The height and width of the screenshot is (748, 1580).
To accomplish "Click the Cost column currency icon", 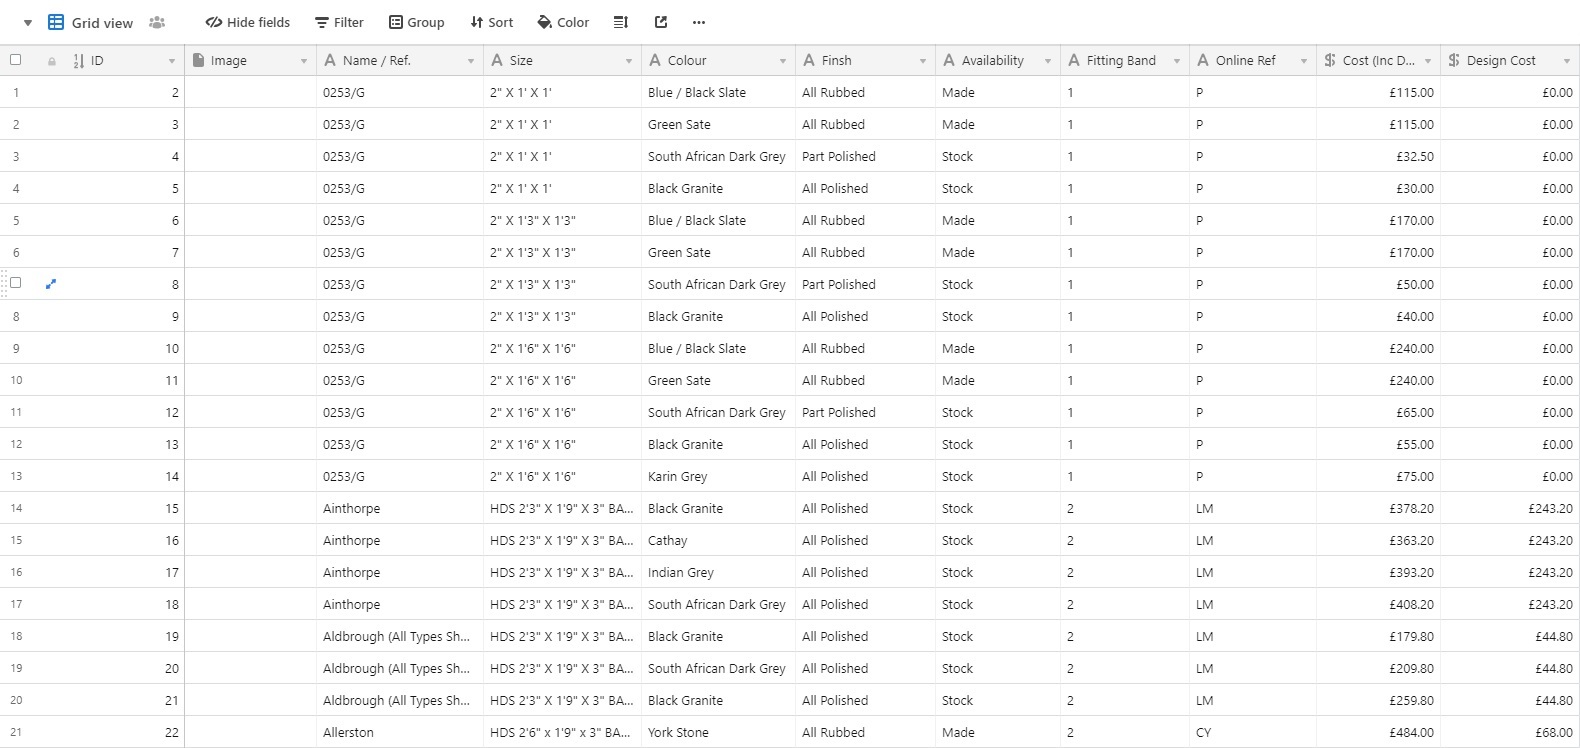I will click(1330, 60).
